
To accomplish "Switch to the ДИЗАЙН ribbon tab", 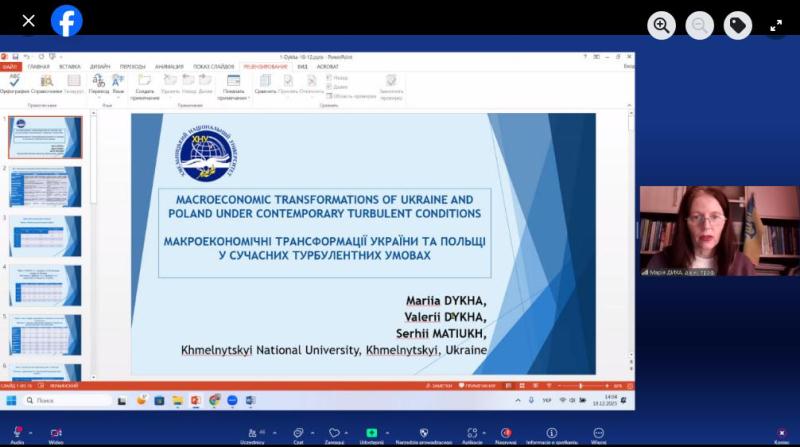I will pos(101,66).
